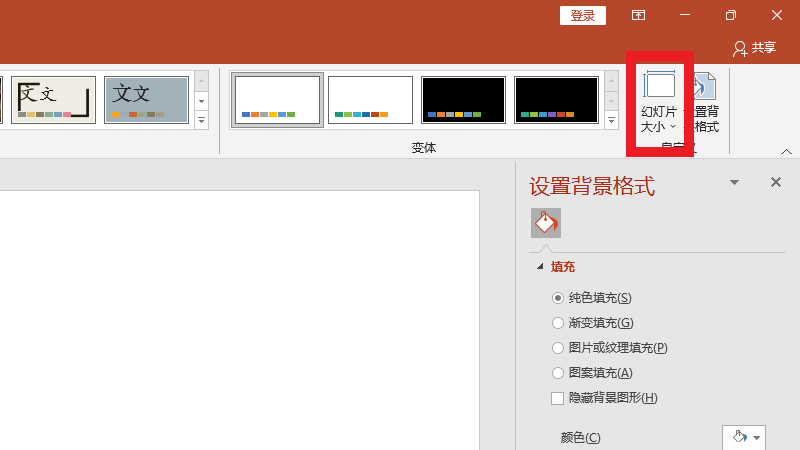Screen dimensions: 800x450
Task: Select Gradient fill (渐变填充) option
Action: [x=558, y=323]
